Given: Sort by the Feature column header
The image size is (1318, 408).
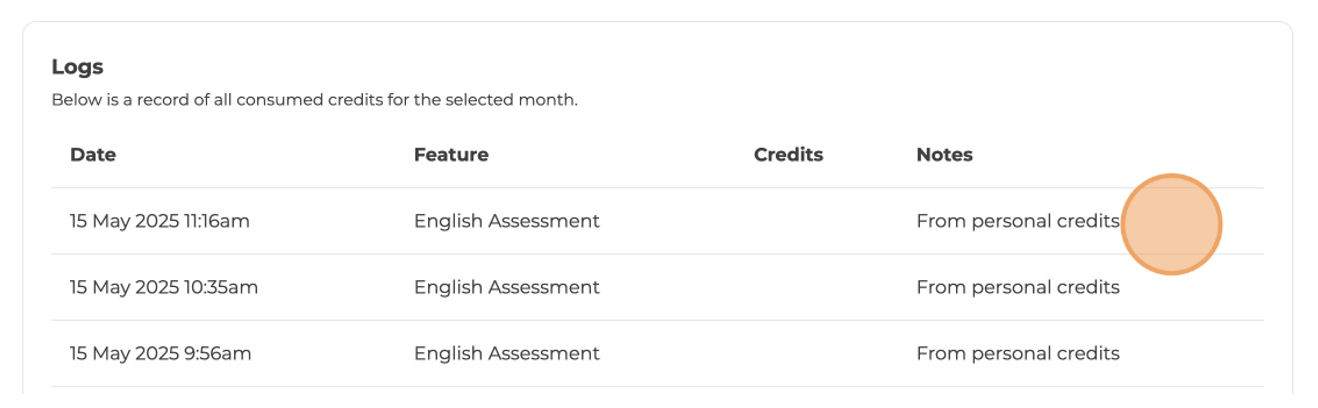Looking at the screenshot, I should pyautogui.click(x=451, y=155).
